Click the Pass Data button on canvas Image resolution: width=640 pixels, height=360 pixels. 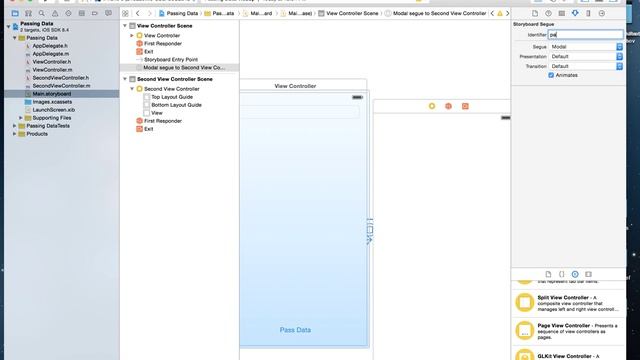click(295, 330)
